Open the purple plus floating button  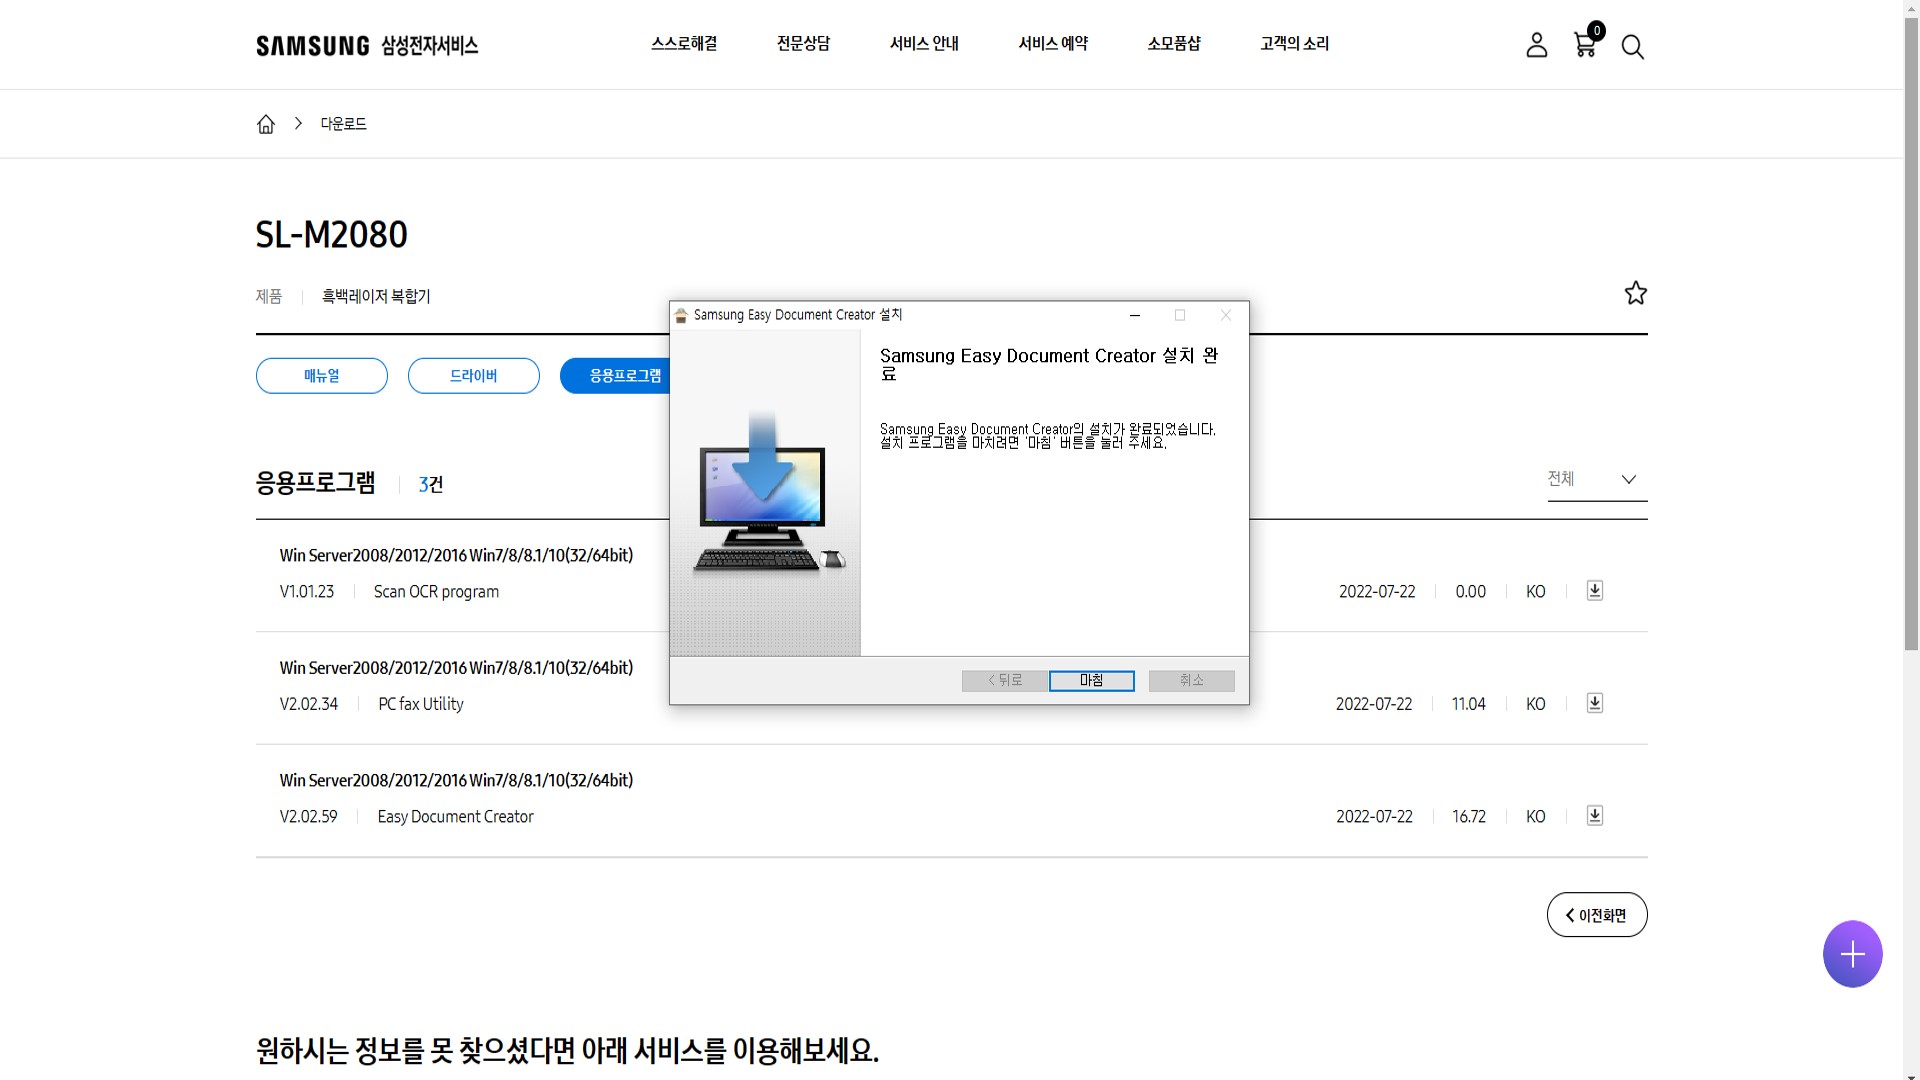click(1852, 954)
